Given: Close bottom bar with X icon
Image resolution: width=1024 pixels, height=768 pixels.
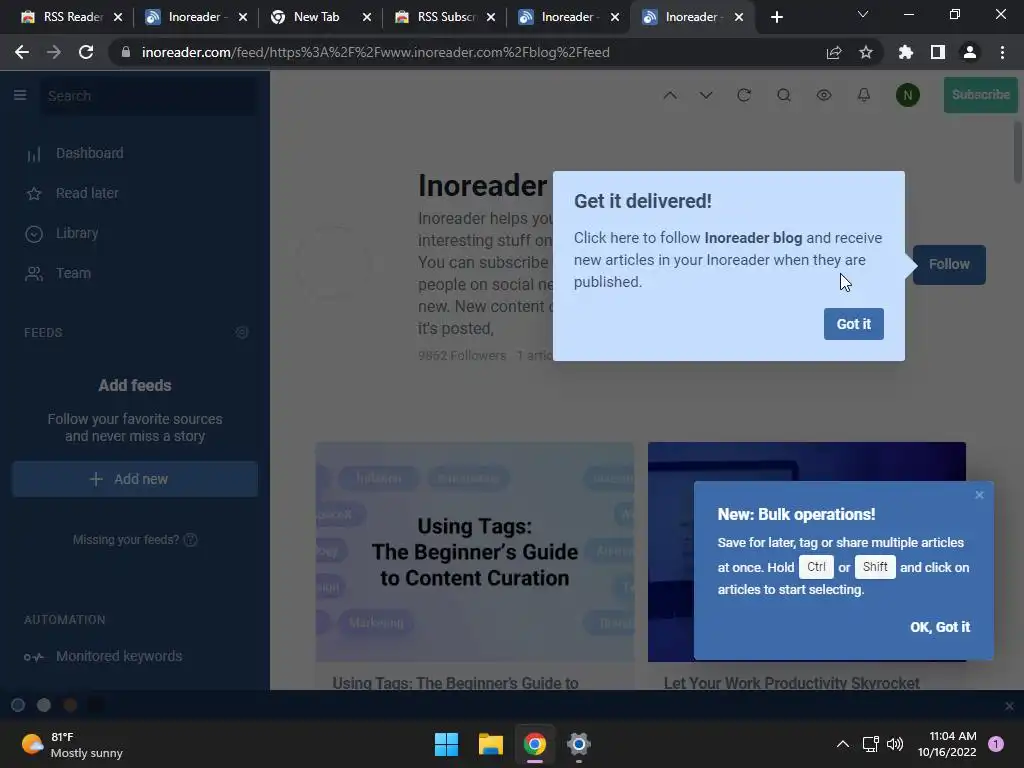Looking at the screenshot, I should click(x=1009, y=706).
